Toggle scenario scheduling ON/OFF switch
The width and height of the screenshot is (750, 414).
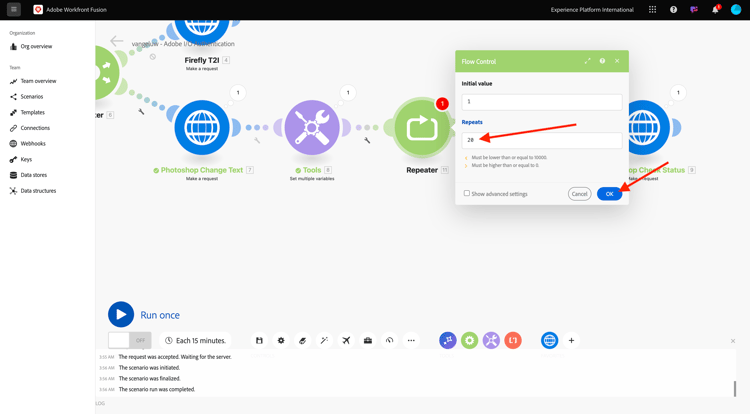click(x=130, y=340)
